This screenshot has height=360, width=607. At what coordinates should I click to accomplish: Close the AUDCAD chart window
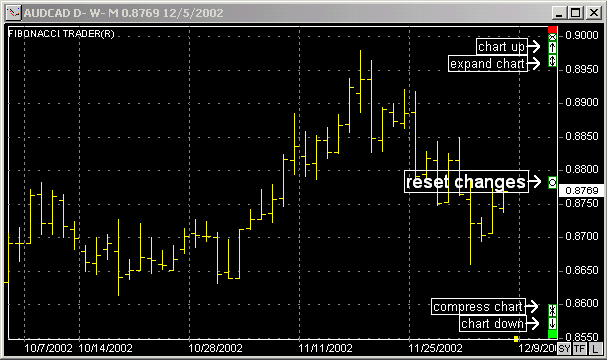593,13
